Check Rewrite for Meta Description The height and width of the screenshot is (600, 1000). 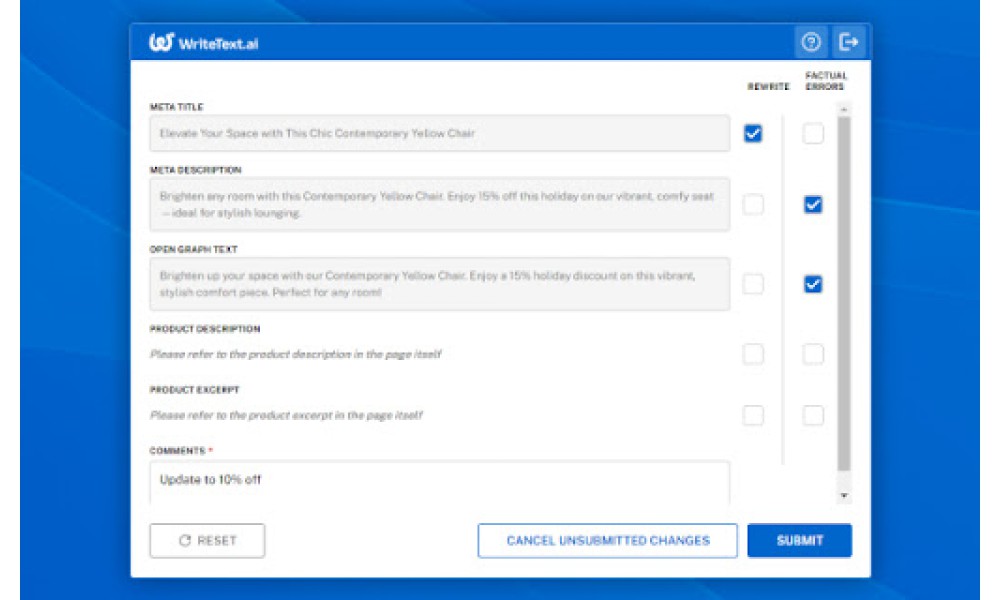pyautogui.click(x=753, y=205)
